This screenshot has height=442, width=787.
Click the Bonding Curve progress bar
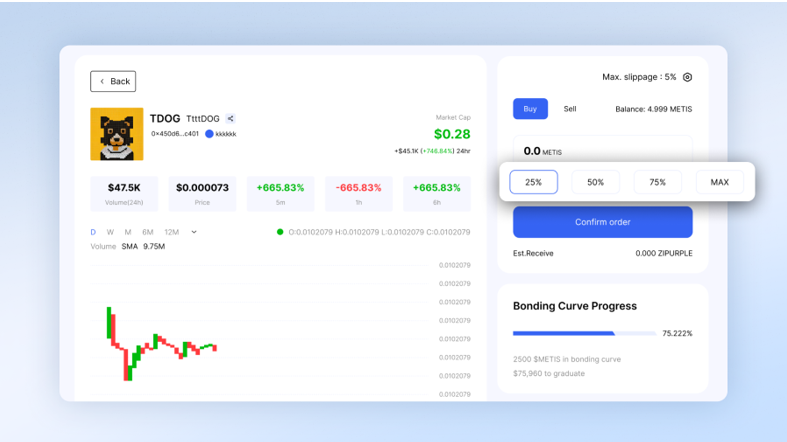[x=584, y=333]
